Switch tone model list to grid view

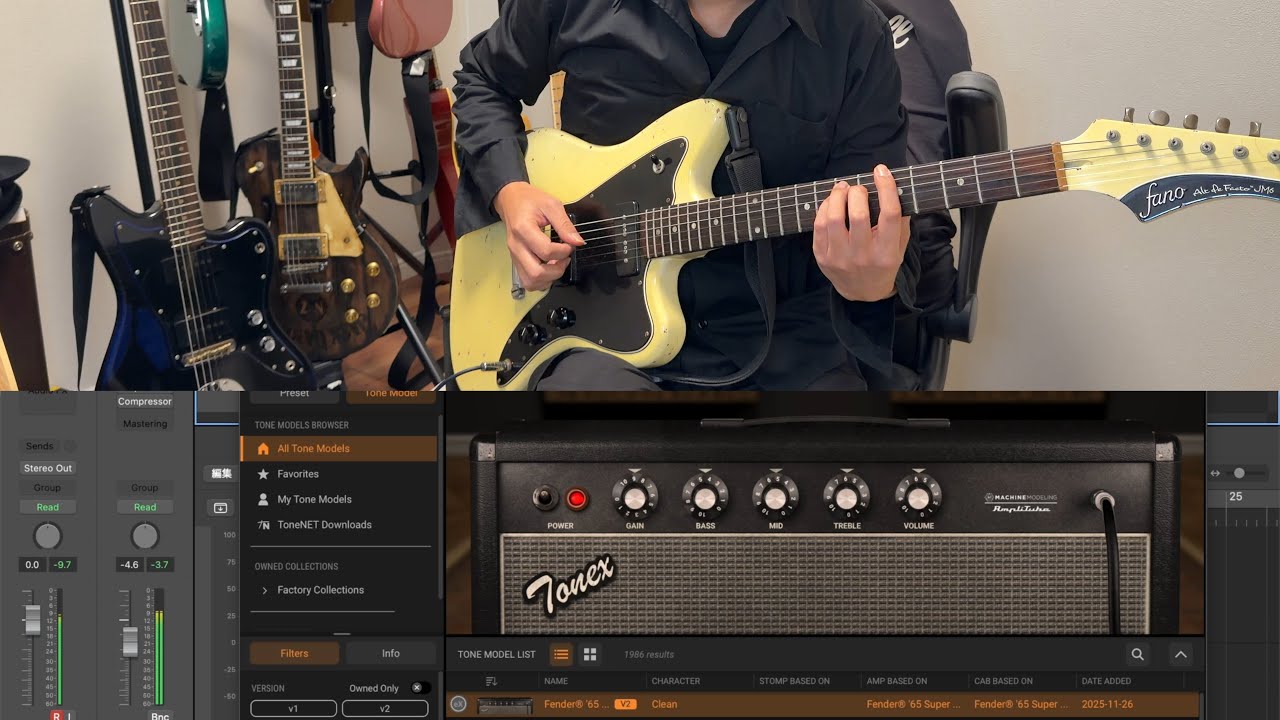(x=590, y=654)
